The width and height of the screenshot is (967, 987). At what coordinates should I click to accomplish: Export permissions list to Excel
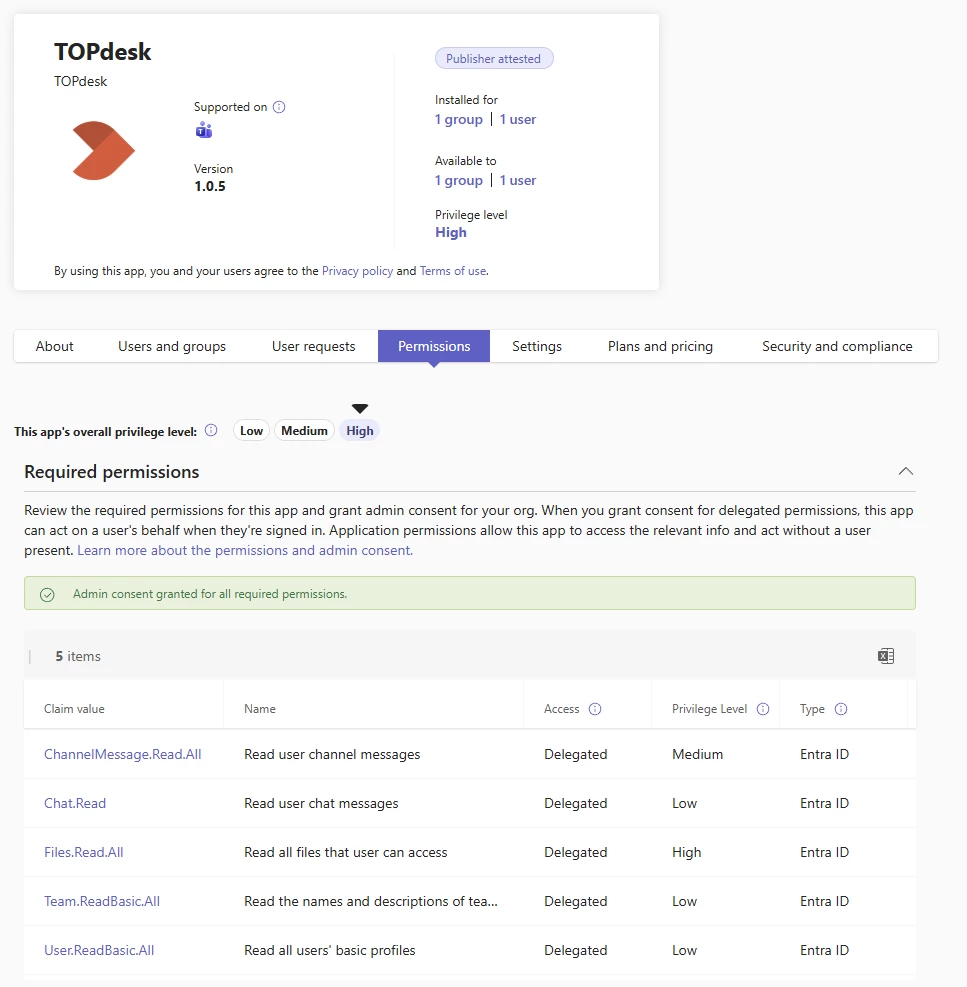[x=886, y=656]
